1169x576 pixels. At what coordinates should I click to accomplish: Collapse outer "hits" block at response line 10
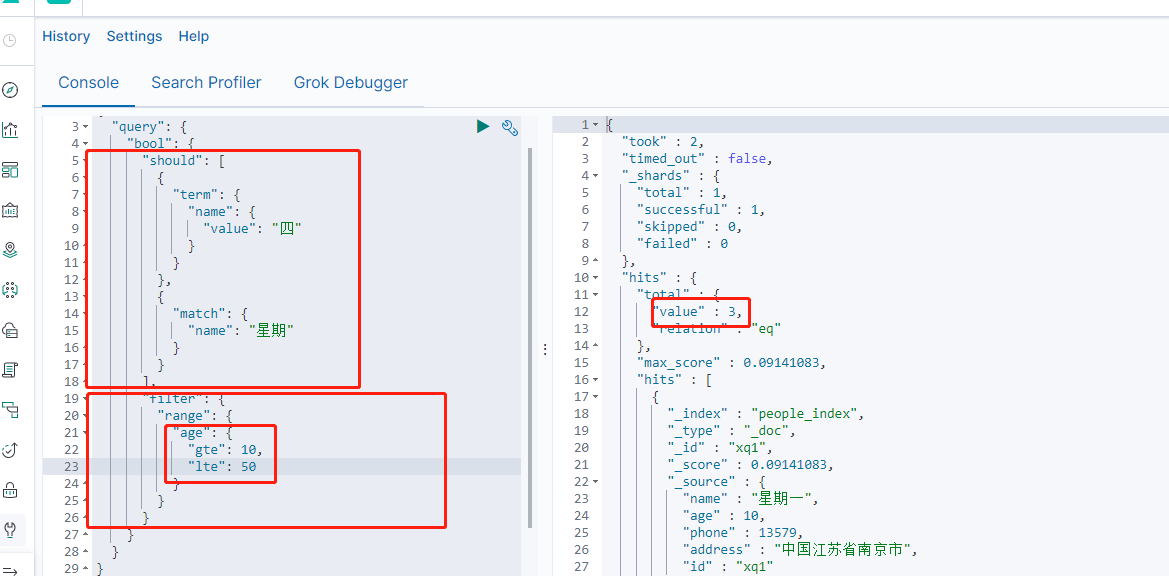(x=595, y=278)
